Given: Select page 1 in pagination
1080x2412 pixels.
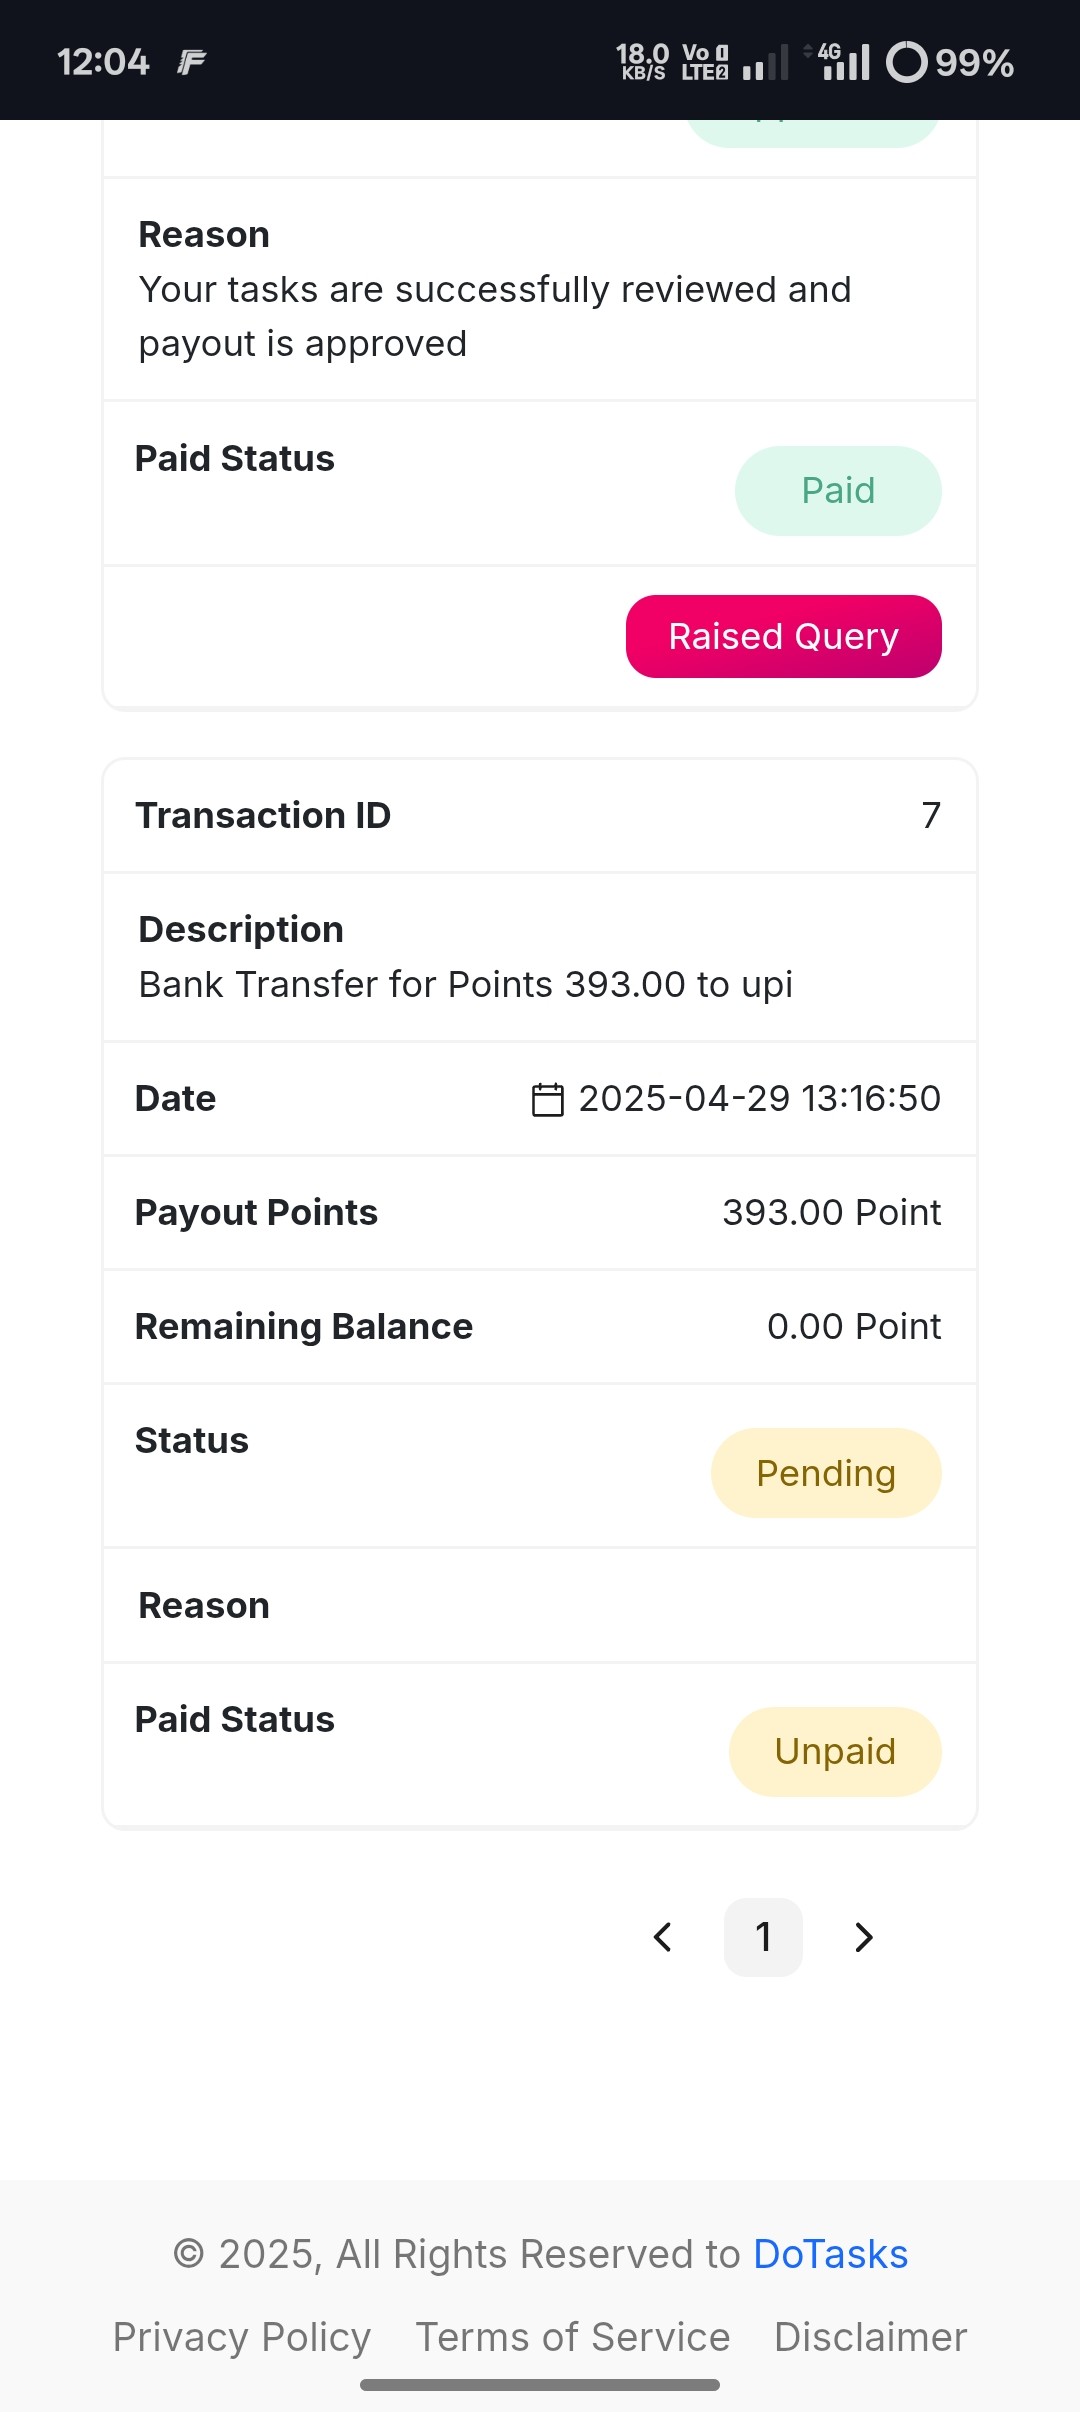Looking at the screenshot, I should click(x=763, y=1937).
